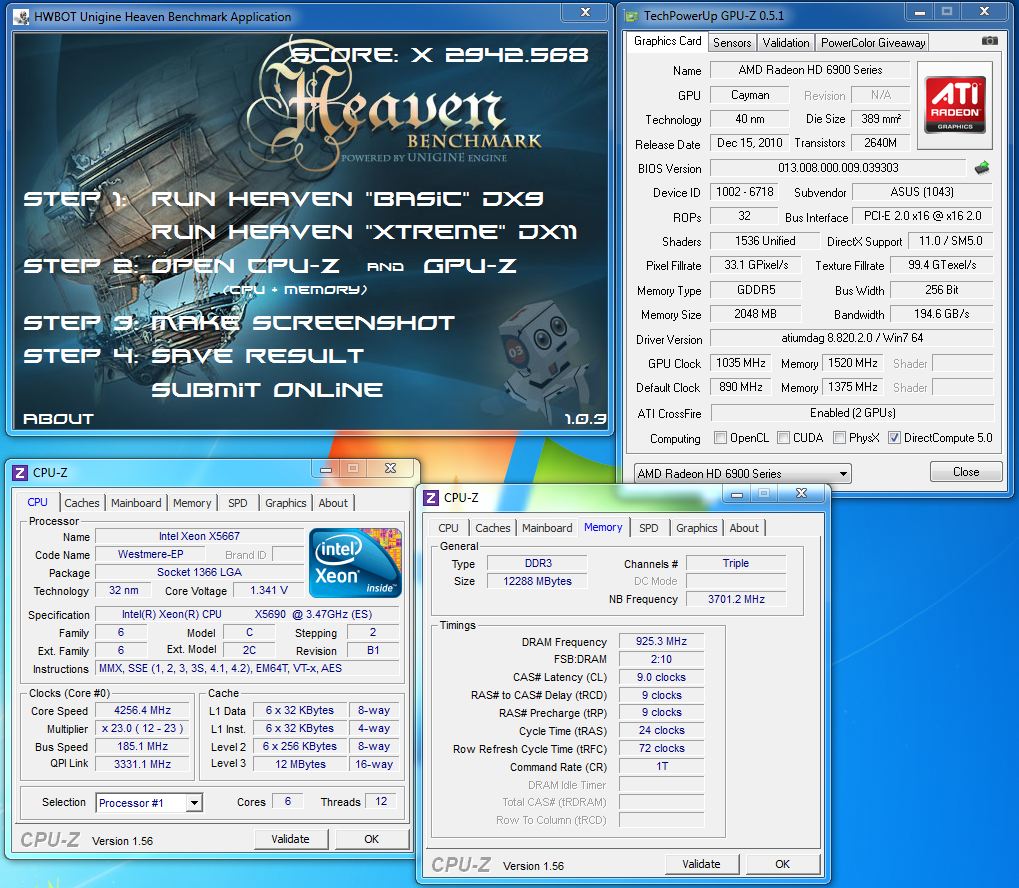The image size is (1019, 888).
Task: Click Validate in the left CPU-Z window
Action: 290,839
